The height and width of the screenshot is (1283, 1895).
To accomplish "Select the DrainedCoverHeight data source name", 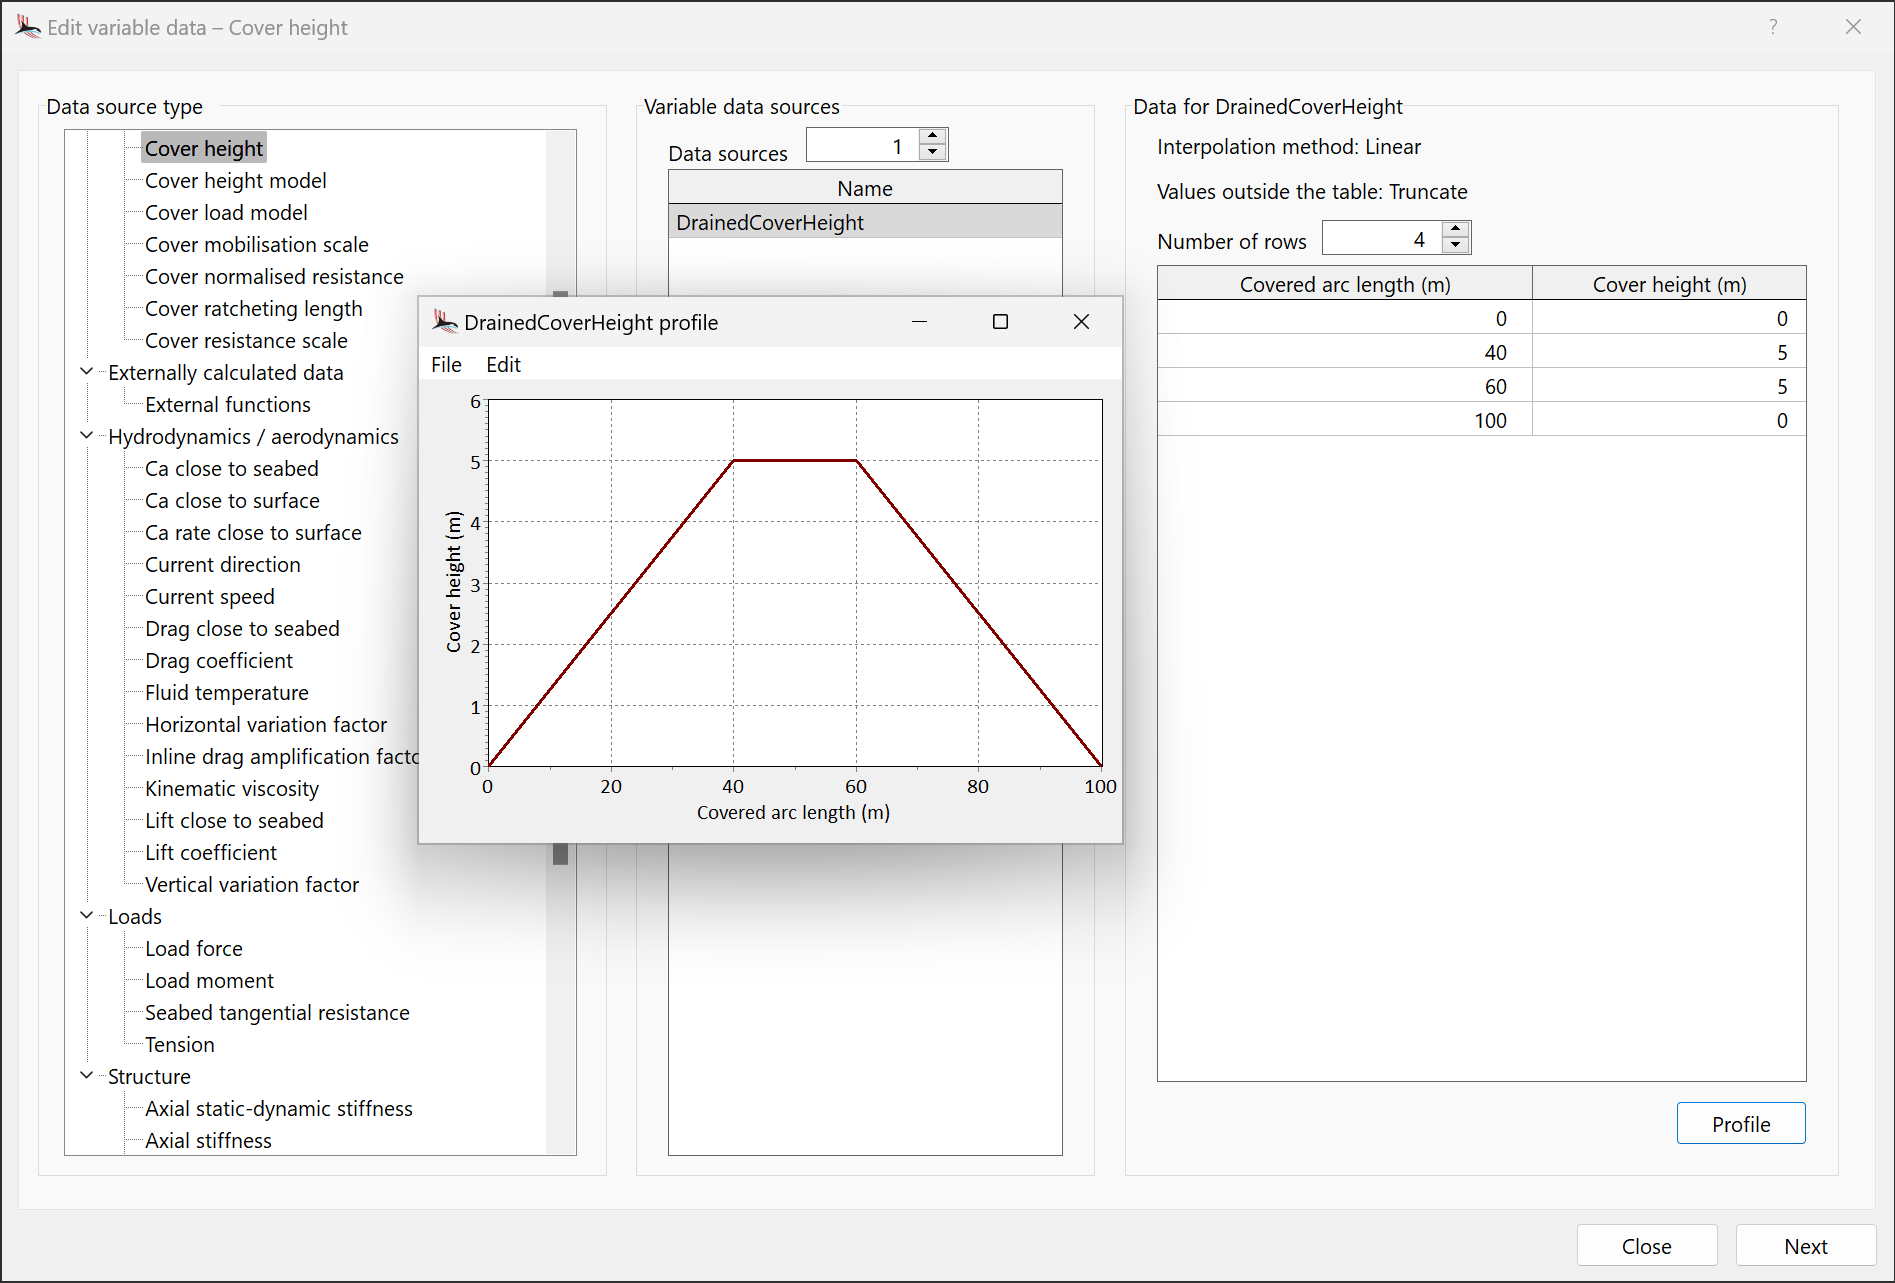I will [x=770, y=221].
